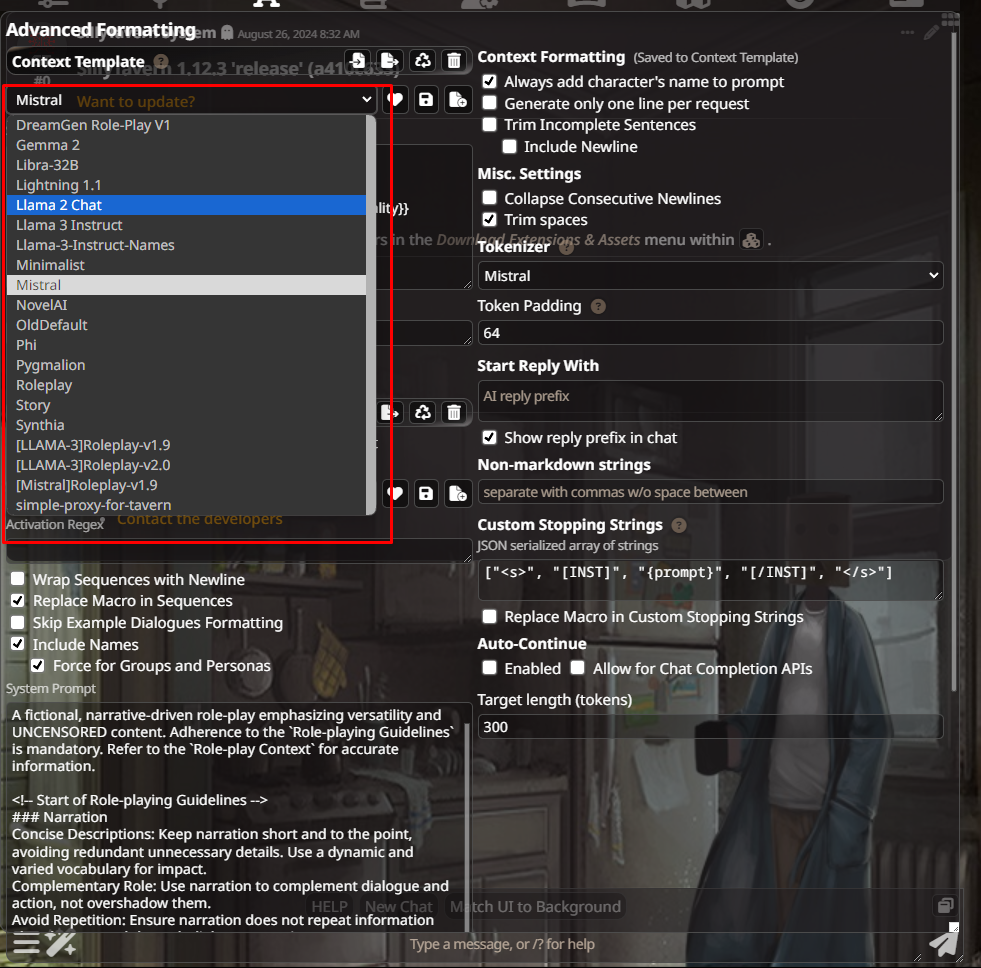Screen dimensions: 981x968
Task: Enable Collapse Consecutive Newlines
Action: [489, 198]
